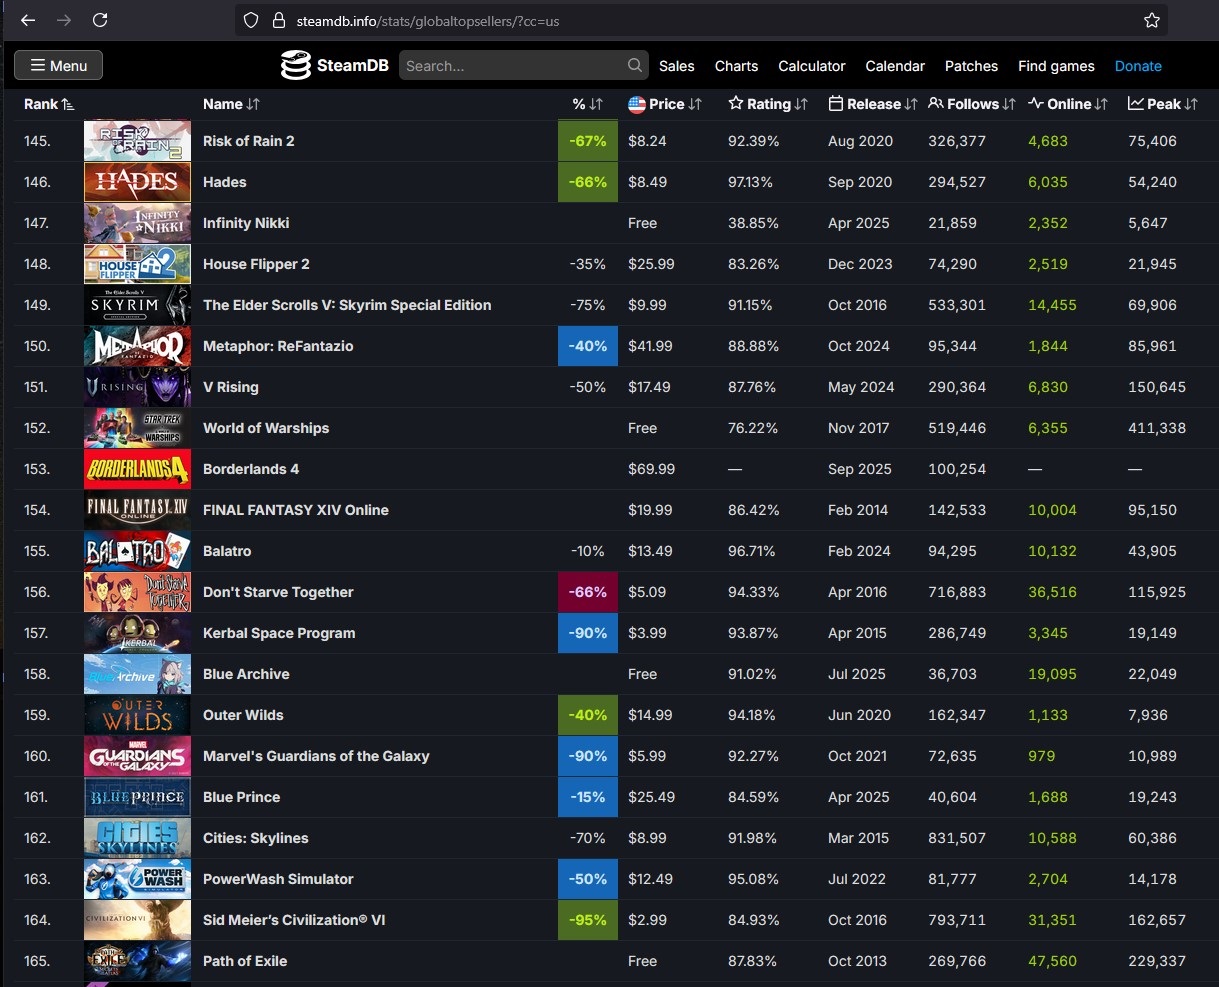This screenshot has height=987, width=1219.
Task: Sort table by discount % column
Action: click(x=587, y=104)
